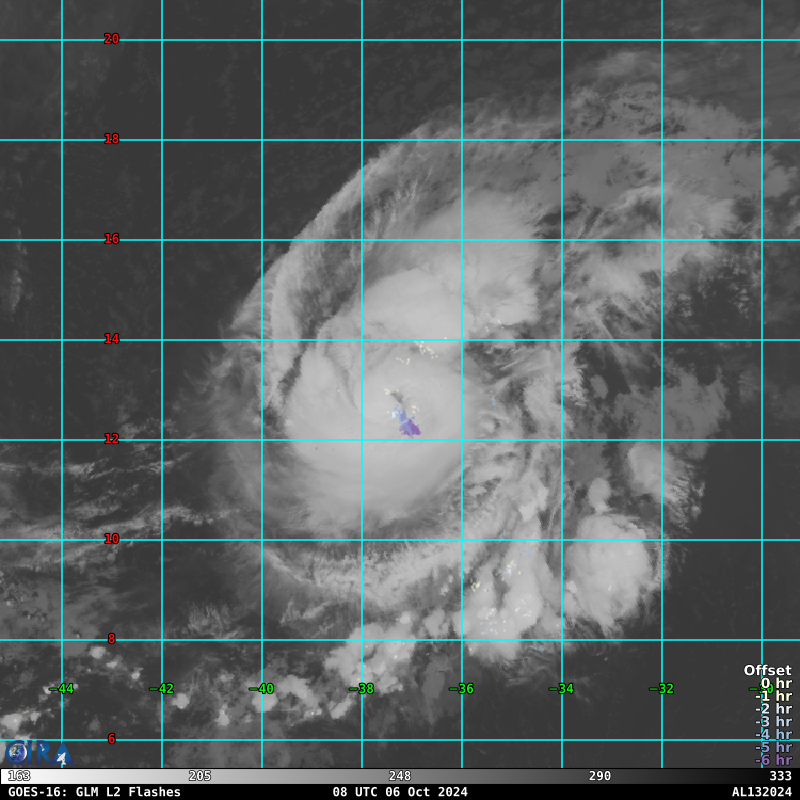This screenshot has height=800, width=800.
Task: Select the 14 latitude label
Action: (111, 339)
